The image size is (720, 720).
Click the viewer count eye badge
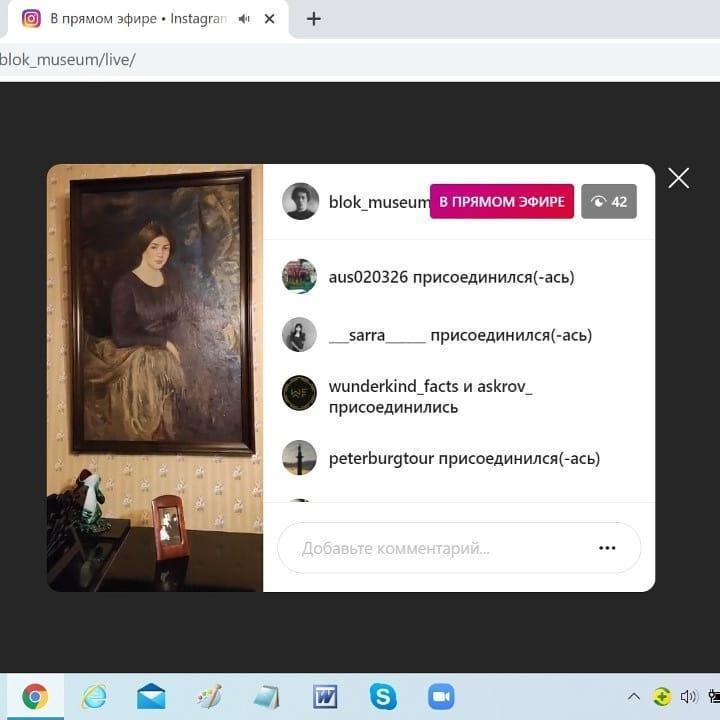(x=608, y=201)
